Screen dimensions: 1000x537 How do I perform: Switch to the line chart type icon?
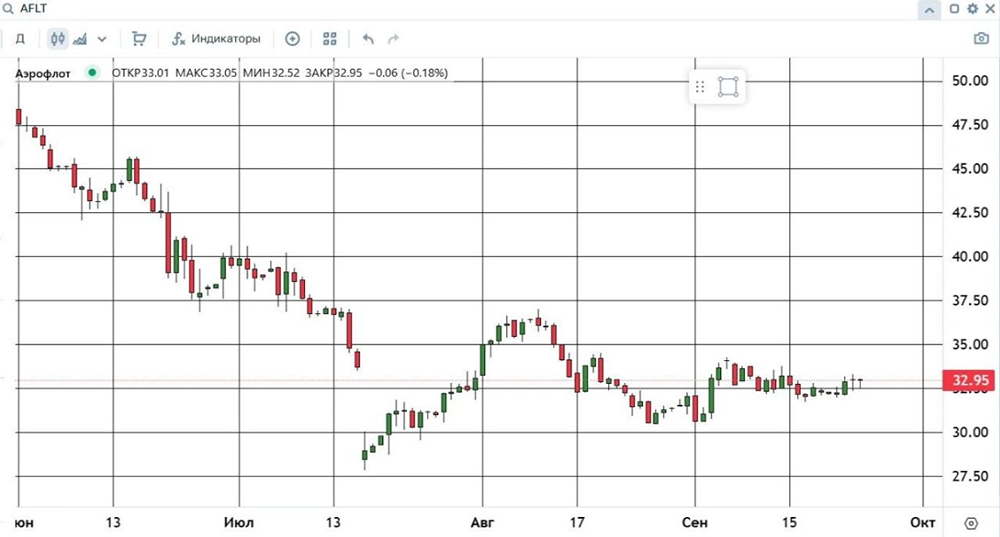80,39
